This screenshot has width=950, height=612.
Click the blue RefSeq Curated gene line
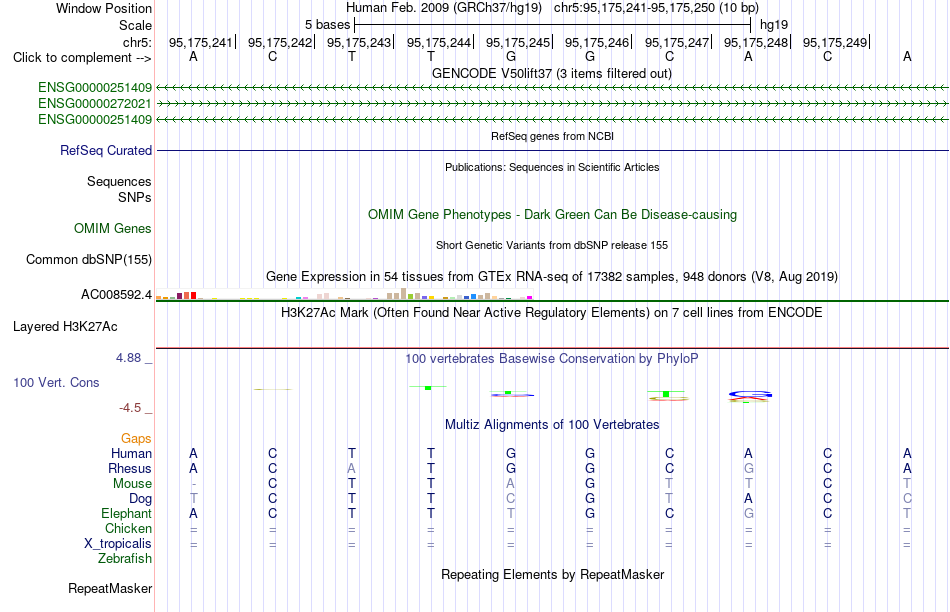[x=552, y=150]
